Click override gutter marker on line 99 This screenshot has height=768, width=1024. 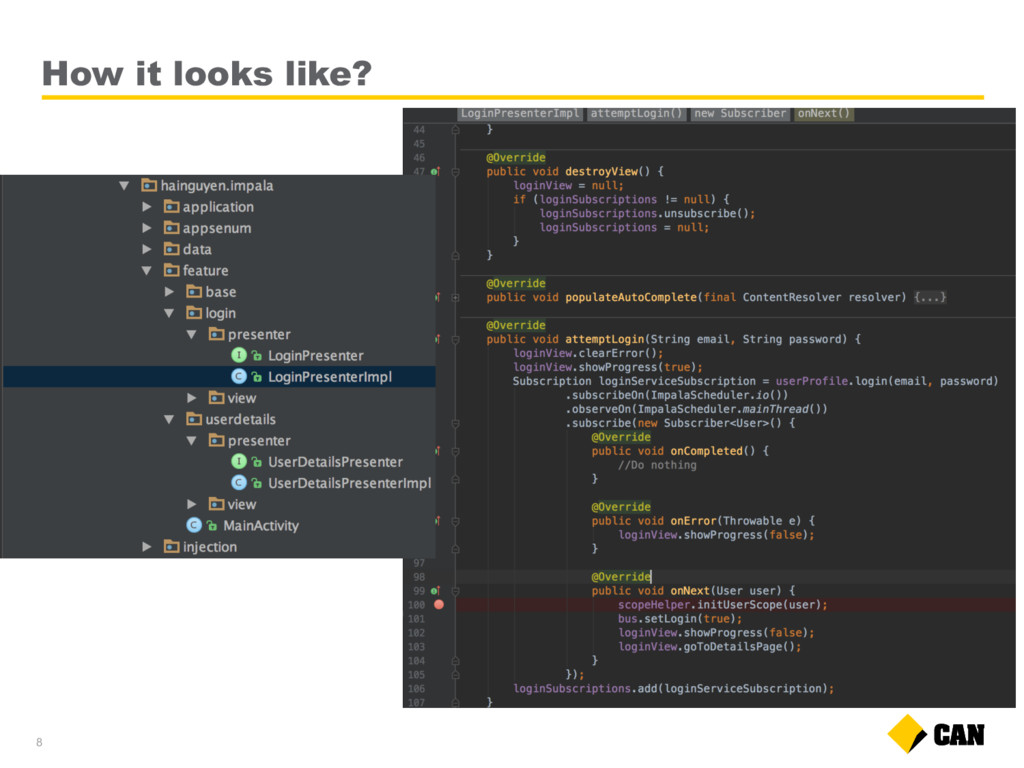coord(436,591)
